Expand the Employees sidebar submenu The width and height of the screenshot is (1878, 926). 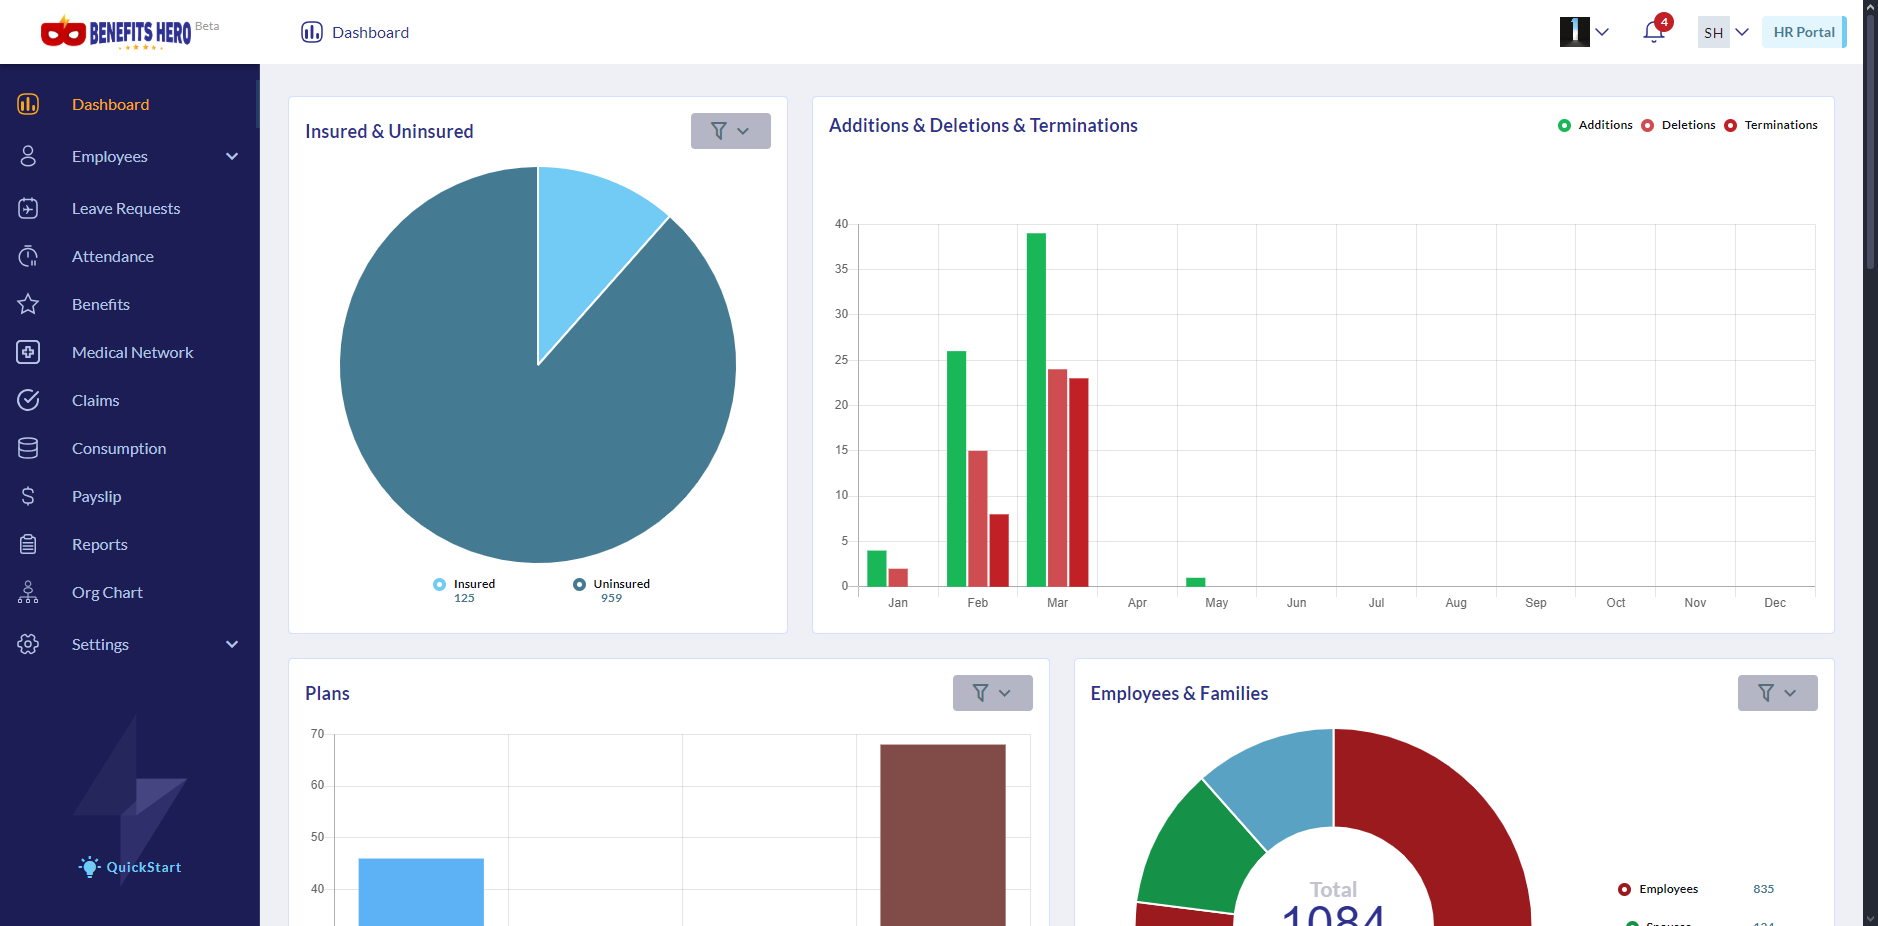tap(232, 156)
